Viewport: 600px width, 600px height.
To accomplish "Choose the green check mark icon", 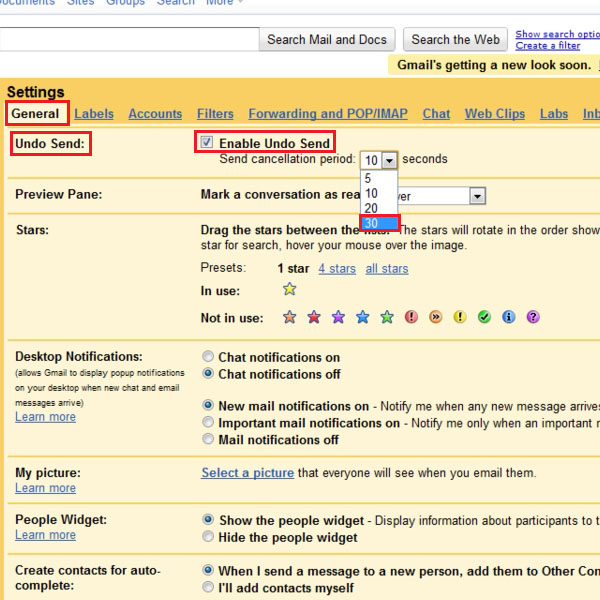I will point(484,317).
